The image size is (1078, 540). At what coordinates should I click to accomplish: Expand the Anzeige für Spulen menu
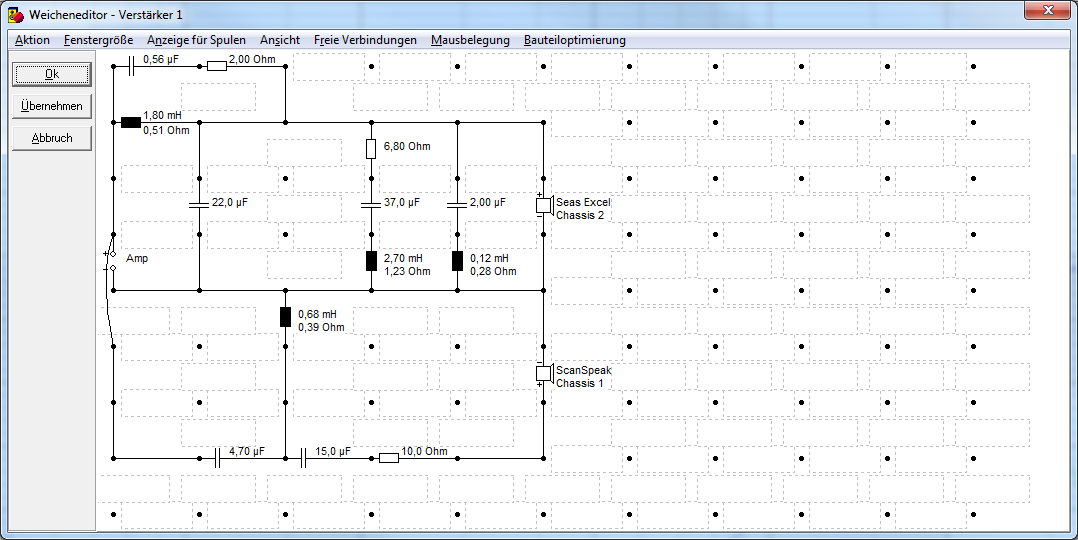tap(196, 40)
